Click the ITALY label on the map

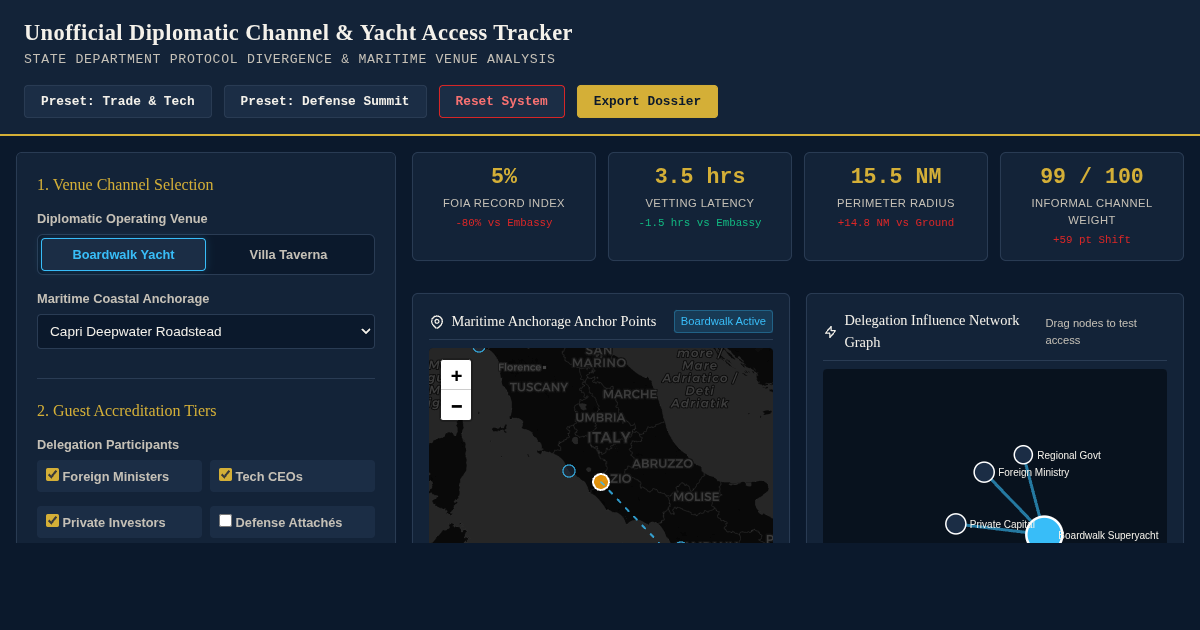click(x=609, y=438)
